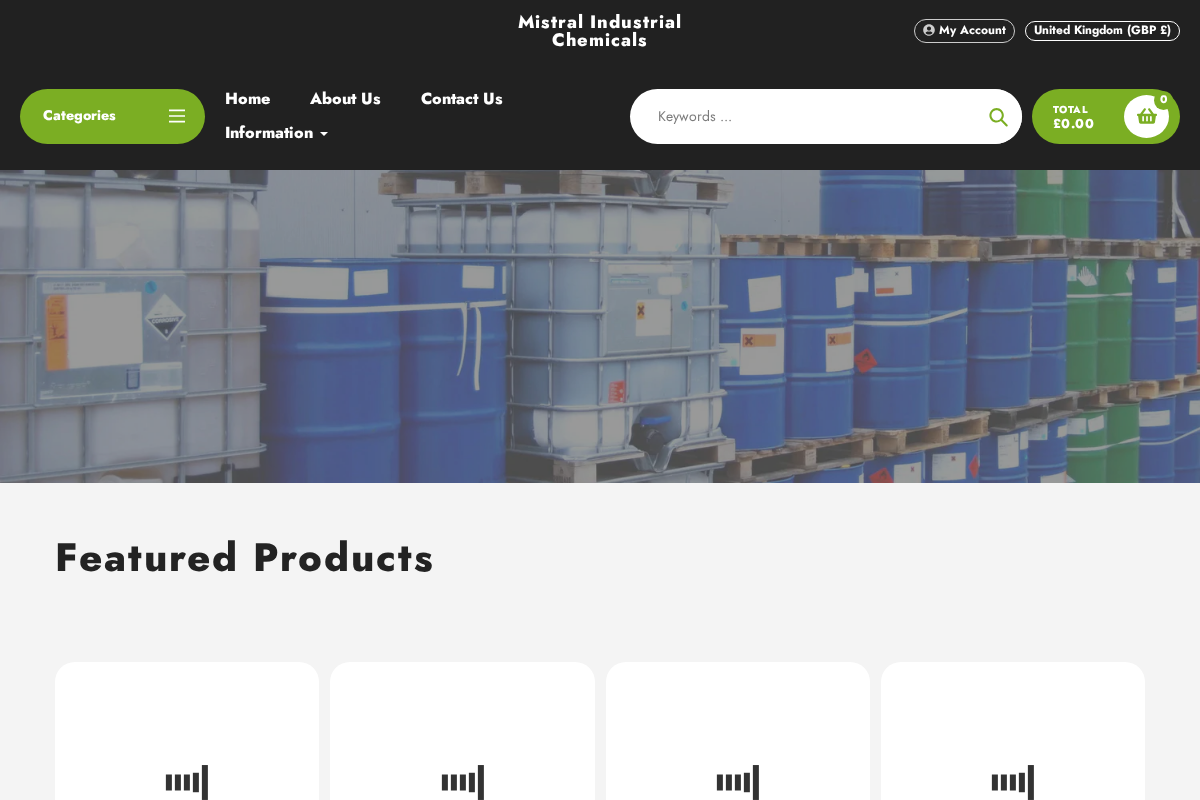Click the hamburger icon on Categories button
Viewport: 1200px width, 800px height.
pos(177,116)
